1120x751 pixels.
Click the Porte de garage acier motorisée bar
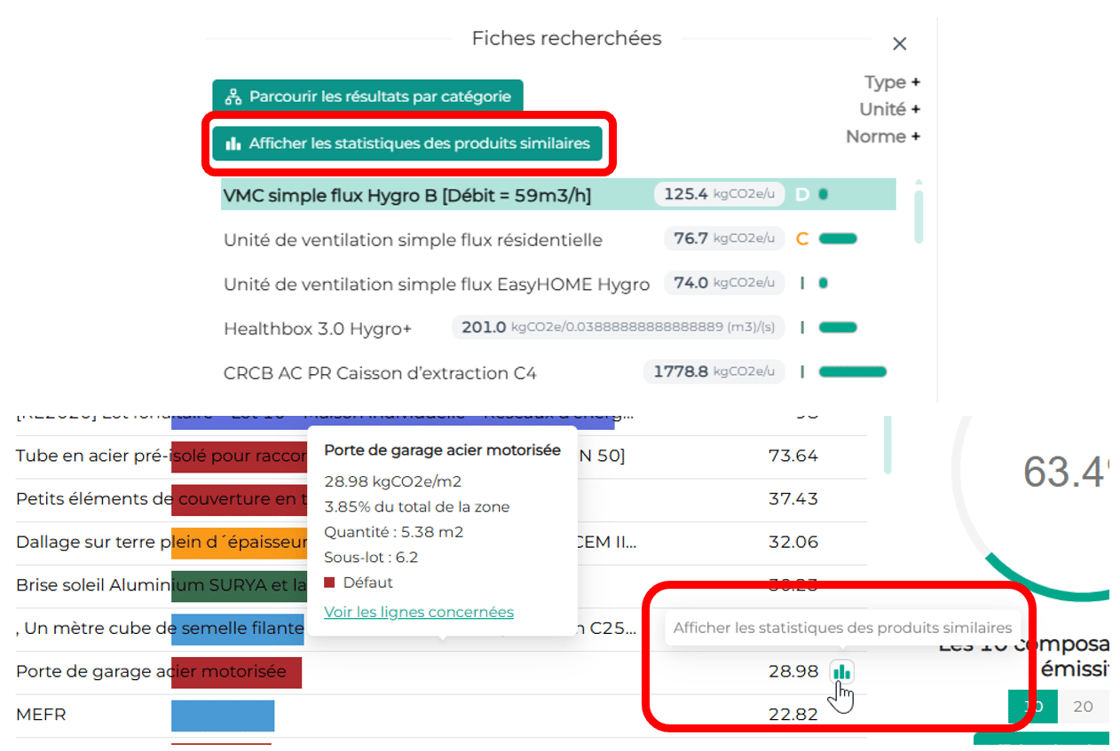click(236, 672)
